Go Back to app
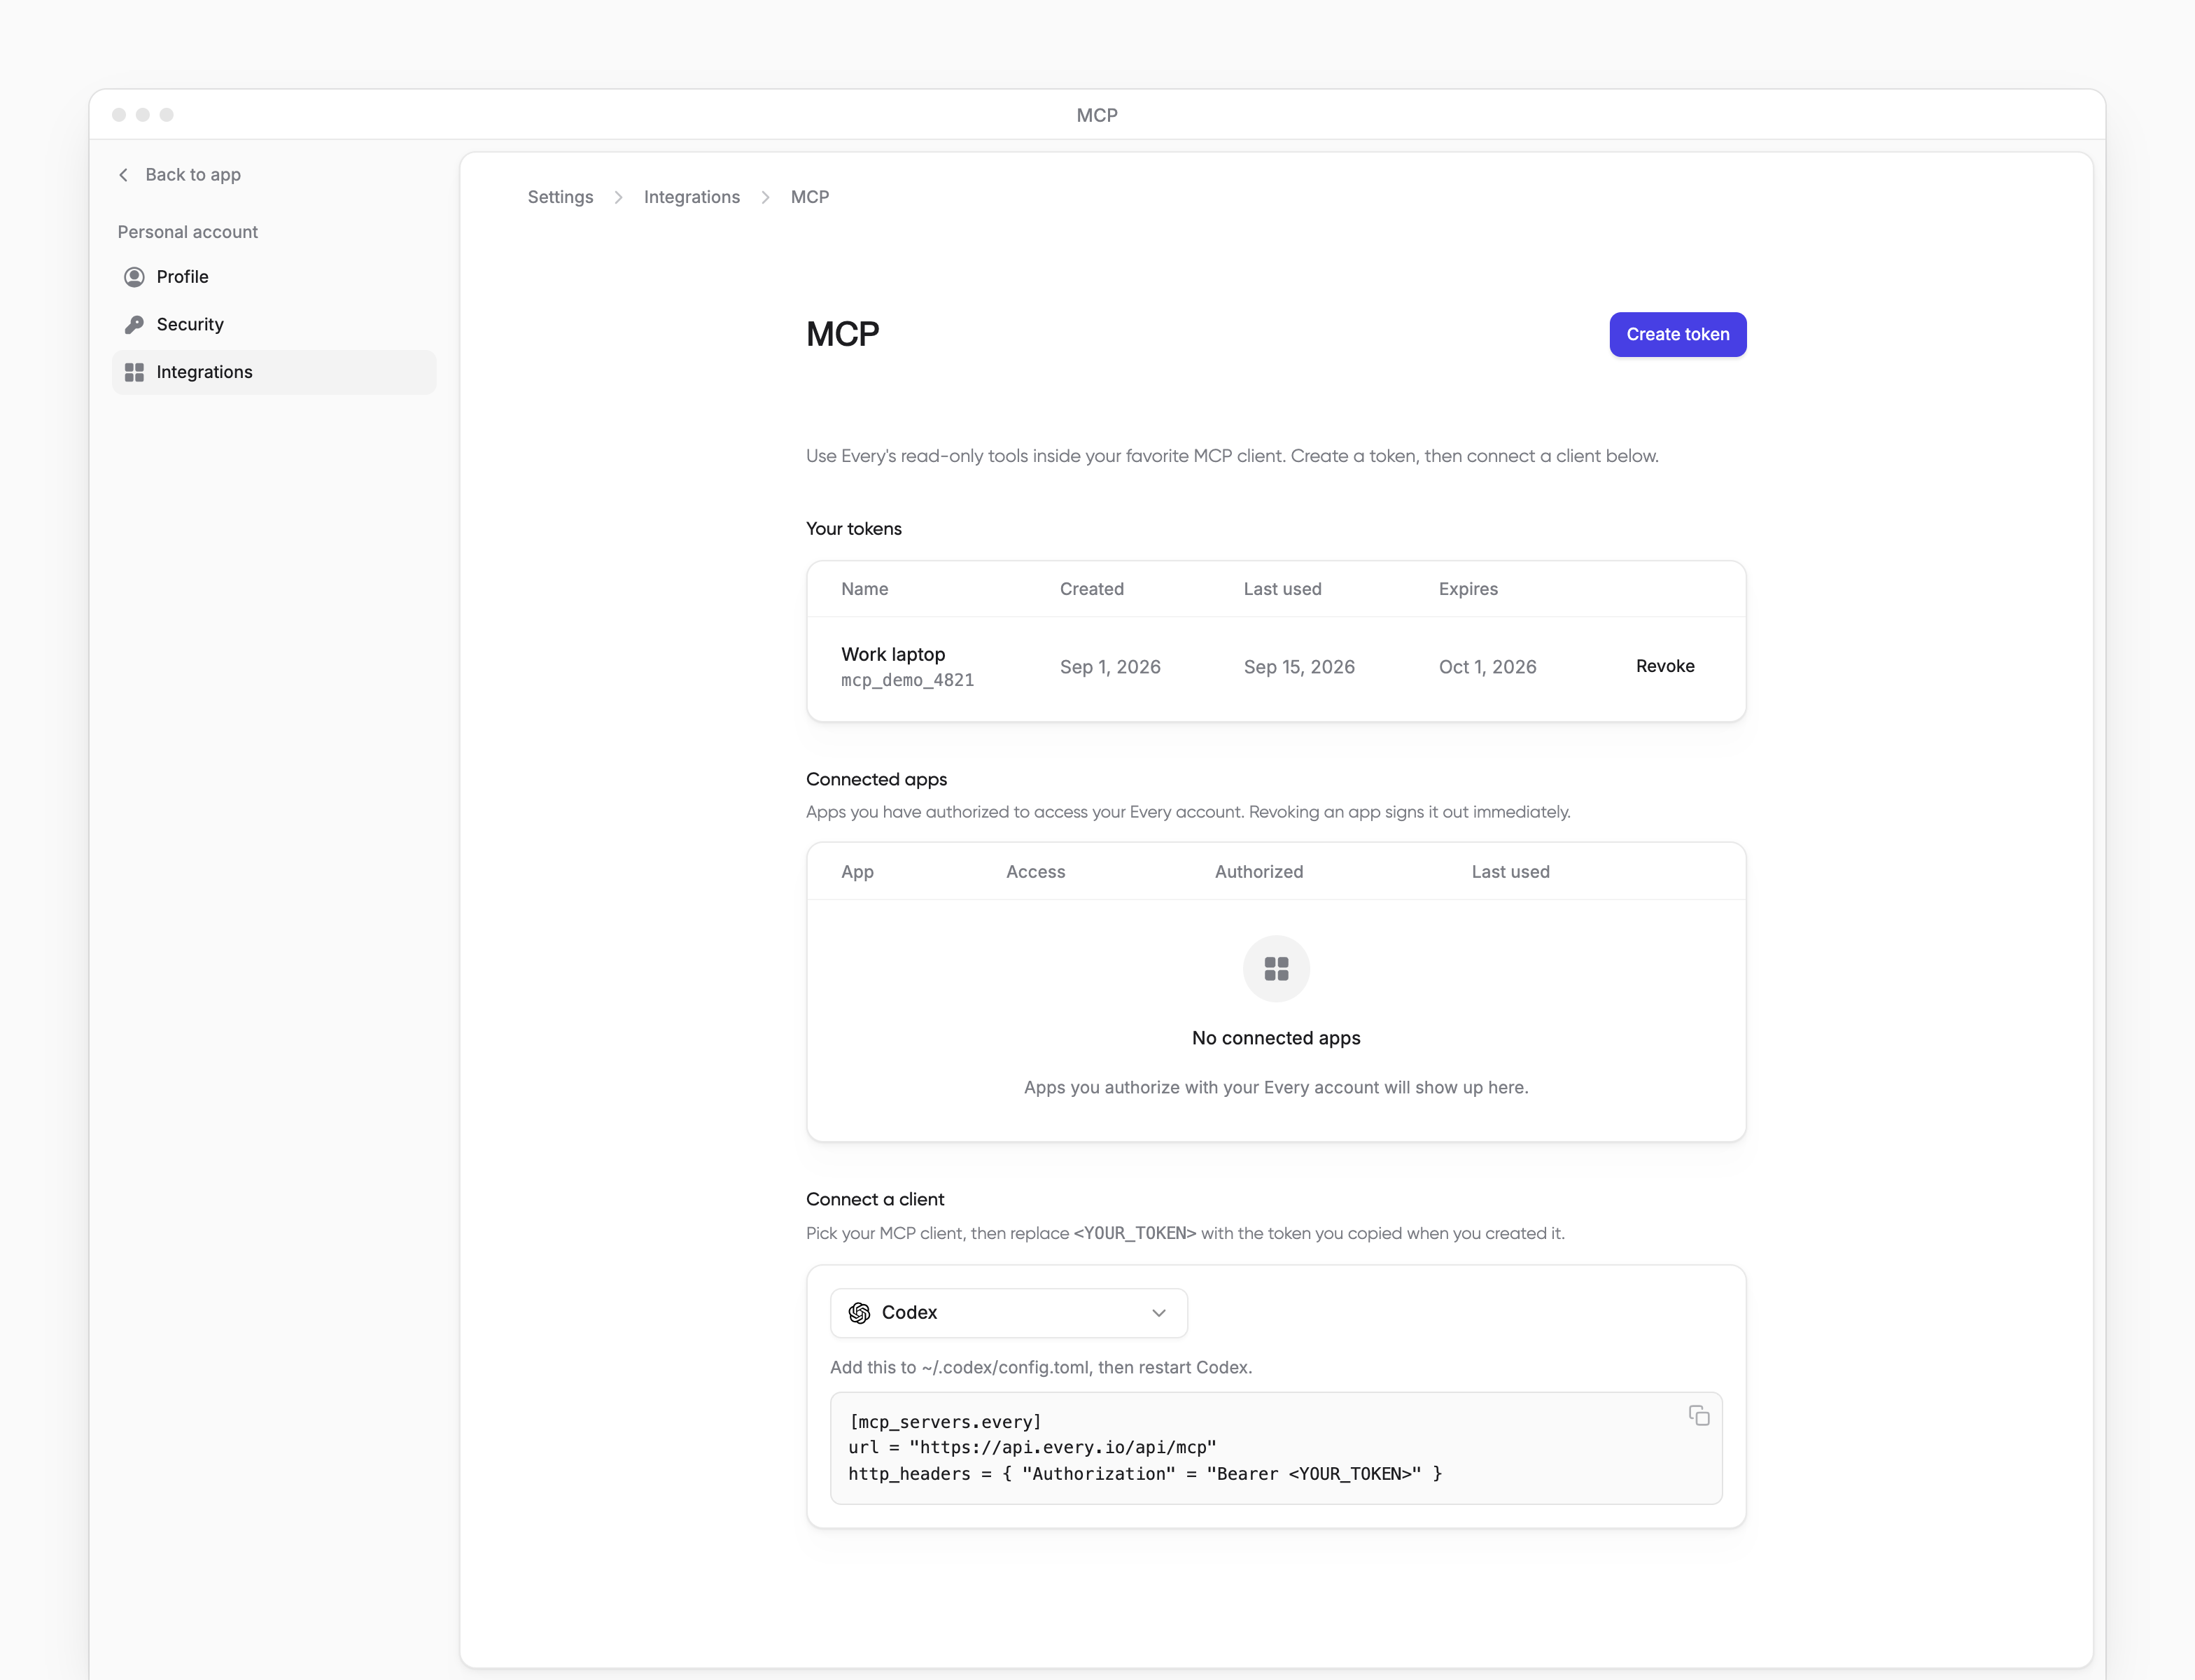 [180, 175]
